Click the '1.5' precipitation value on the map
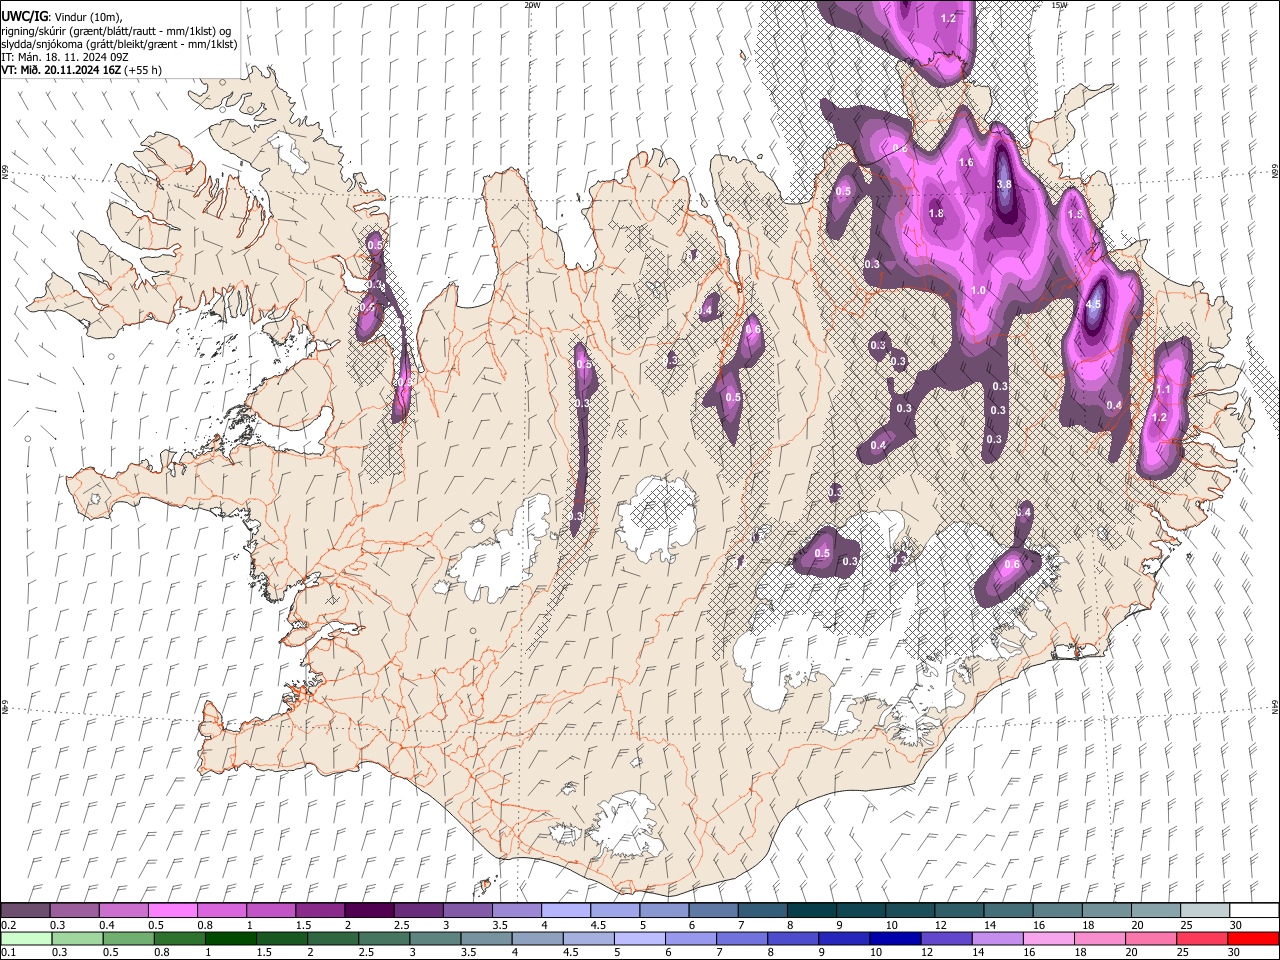The width and height of the screenshot is (1280, 960). tap(1076, 214)
